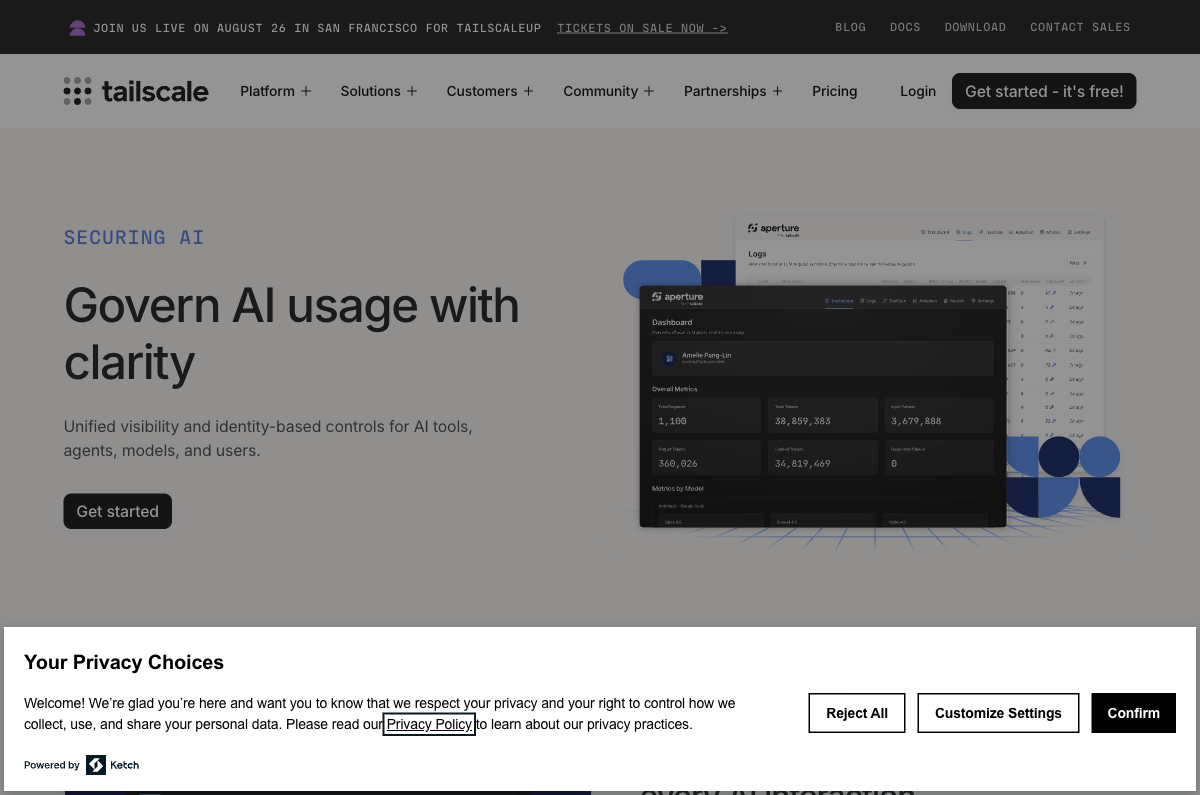Image resolution: width=1200 pixels, height=795 pixels.
Task: Click the 'Amelie Pang-Lin' name in the dashboard image
Action: tap(708, 355)
